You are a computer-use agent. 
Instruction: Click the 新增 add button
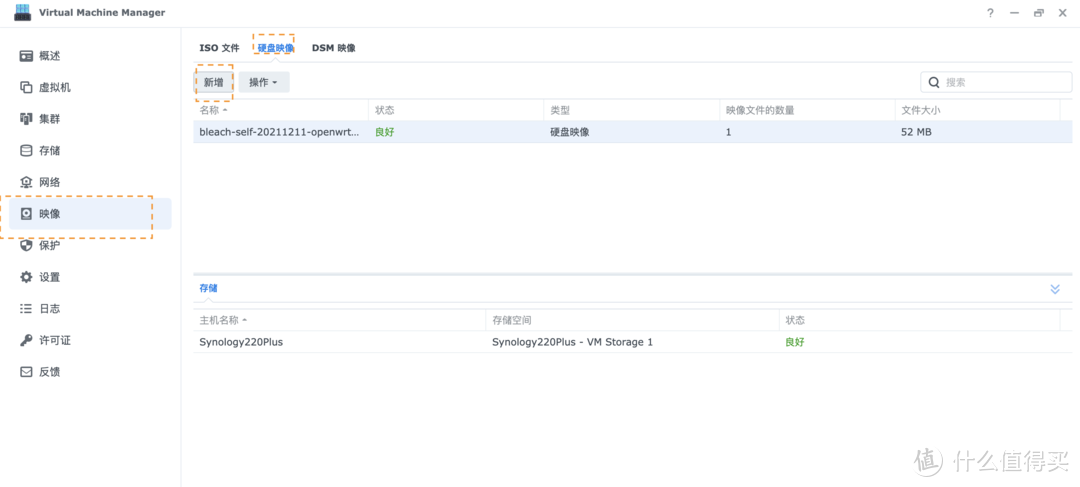click(213, 82)
